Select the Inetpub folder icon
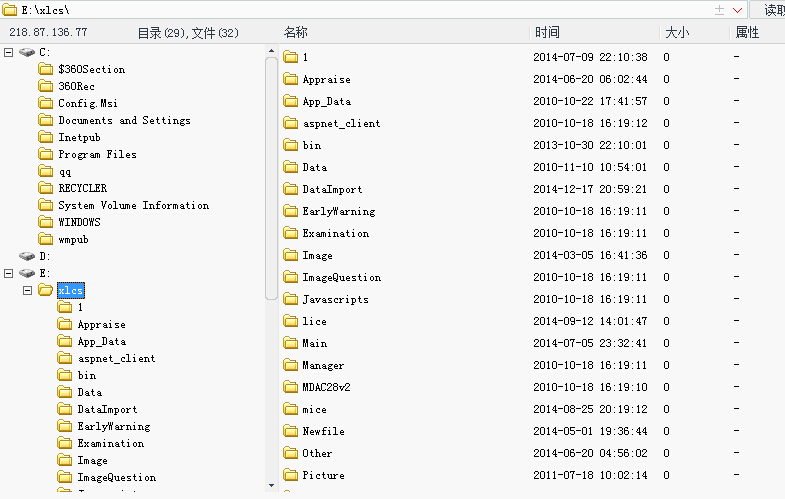Screen dimensions: 785x499 pyautogui.click(x=46, y=137)
